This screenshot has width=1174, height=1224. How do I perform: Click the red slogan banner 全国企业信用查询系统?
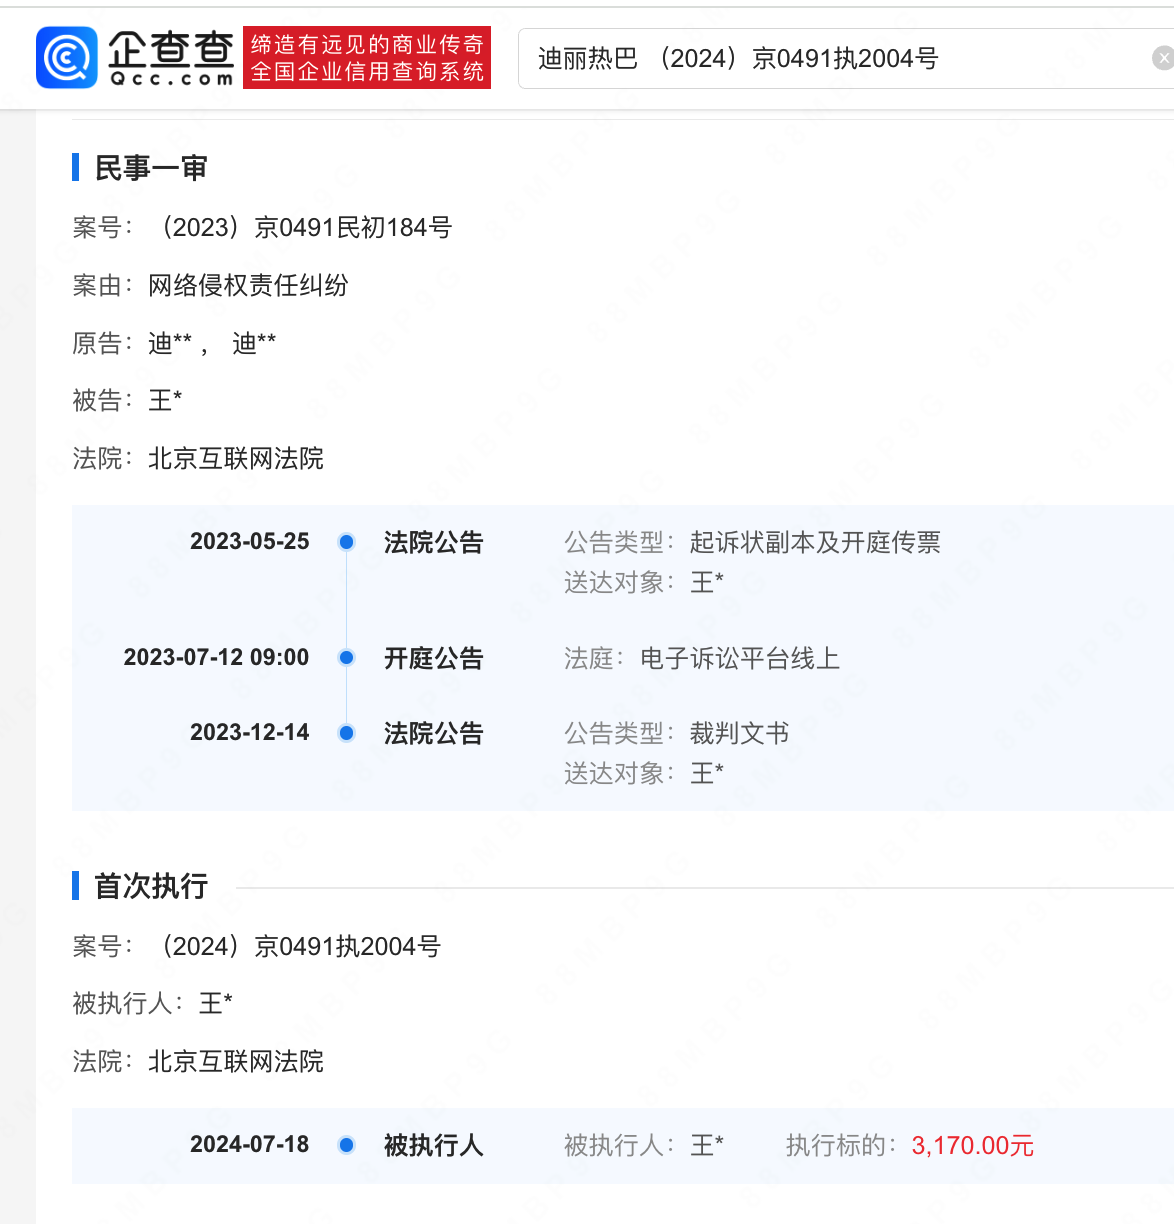tap(367, 57)
